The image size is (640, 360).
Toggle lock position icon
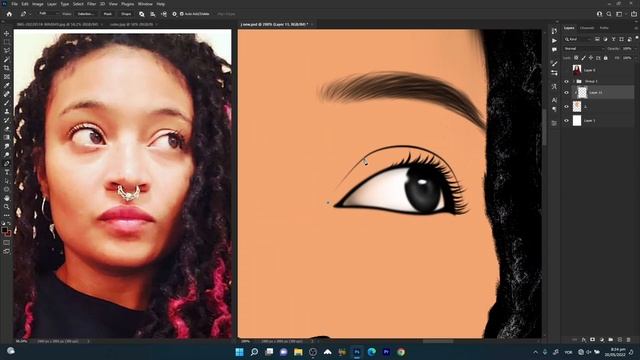pyautogui.click(x=591, y=58)
